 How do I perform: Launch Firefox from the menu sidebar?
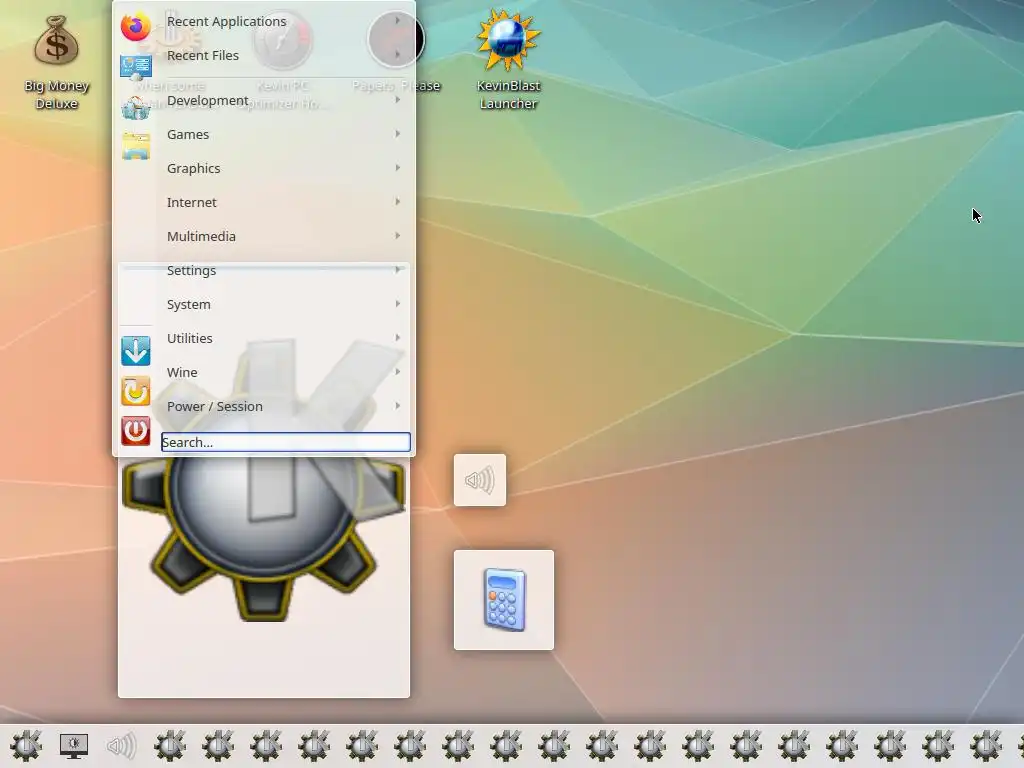(x=136, y=27)
